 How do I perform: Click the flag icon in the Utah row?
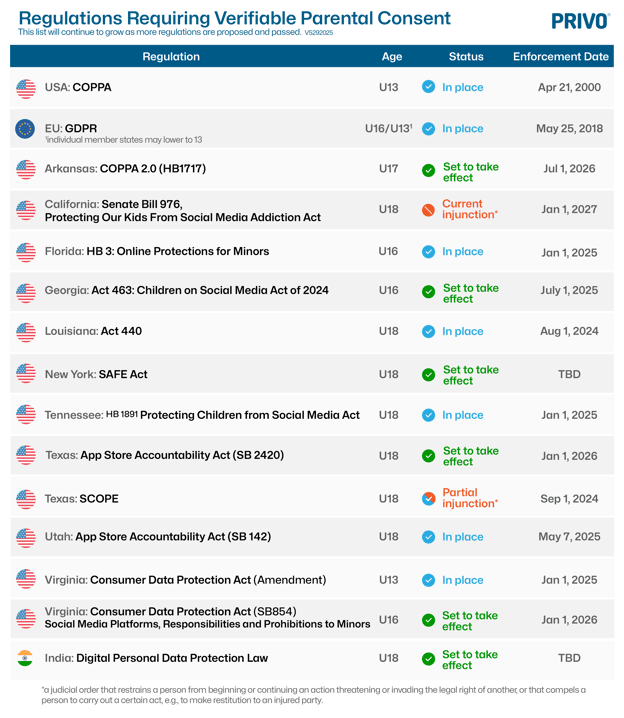click(x=26, y=538)
